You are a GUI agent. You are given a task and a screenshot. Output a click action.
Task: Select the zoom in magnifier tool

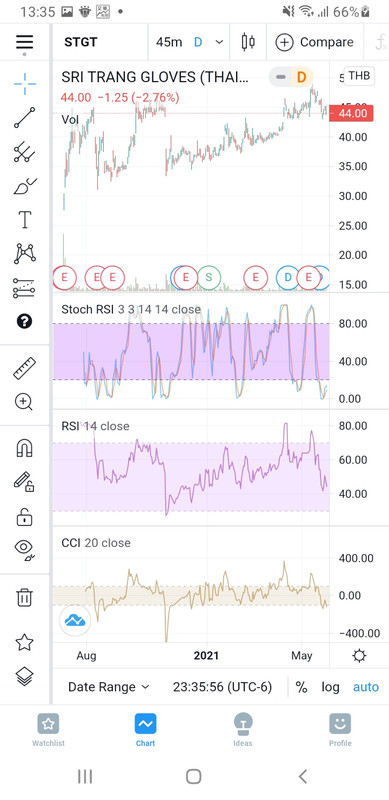click(24, 402)
